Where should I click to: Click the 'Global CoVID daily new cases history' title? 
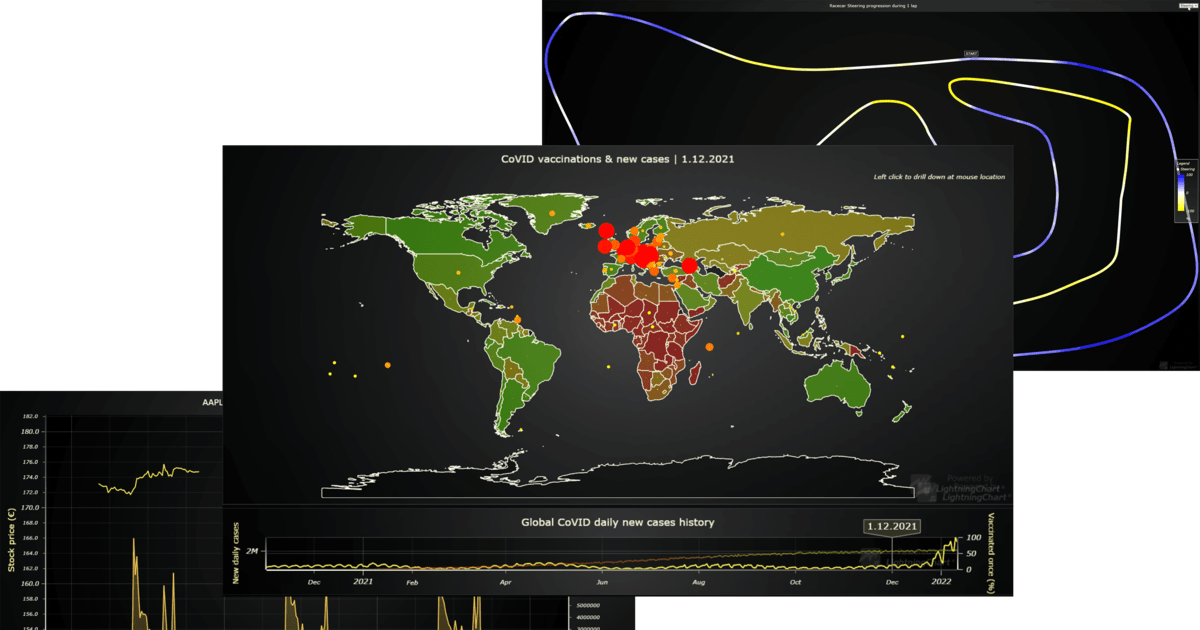click(x=618, y=522)
